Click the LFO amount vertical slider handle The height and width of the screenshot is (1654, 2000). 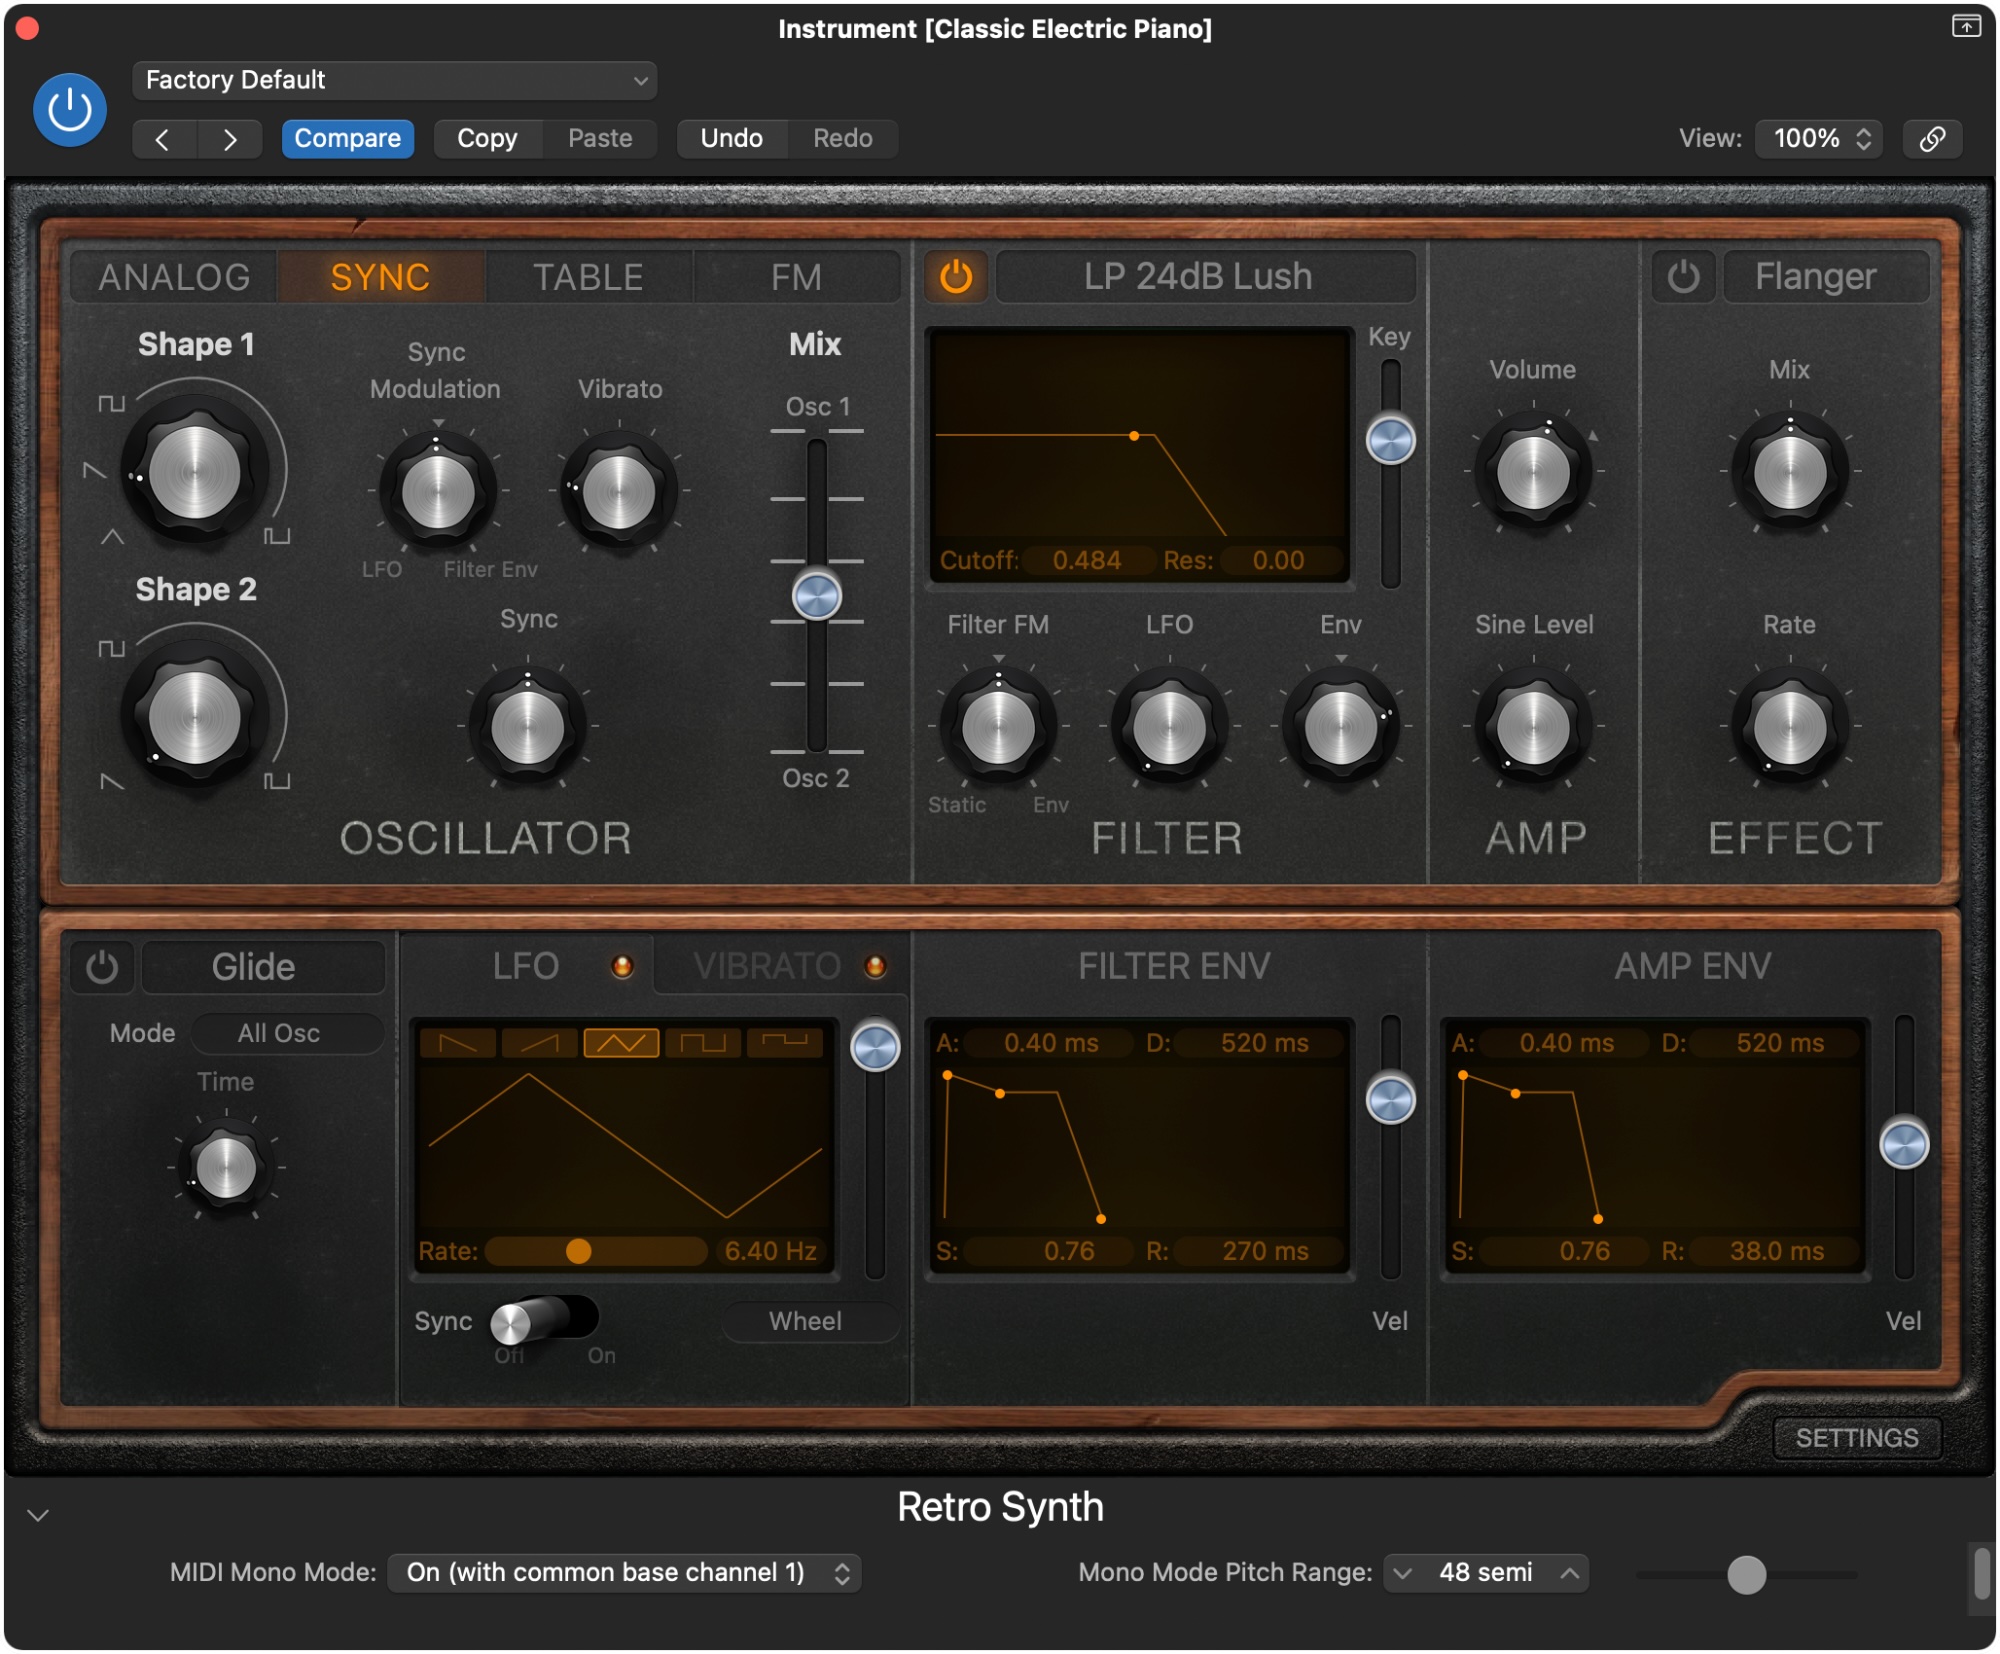click(875, 1048)
